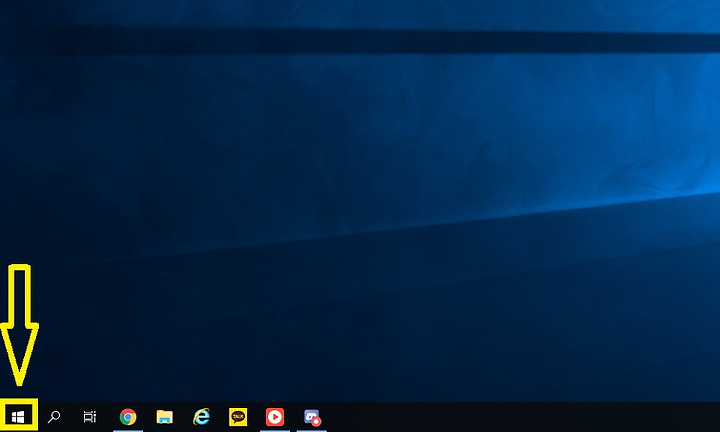
Task: Open KakaoTalk yellow TALK icon
Action: coord(238,417)
